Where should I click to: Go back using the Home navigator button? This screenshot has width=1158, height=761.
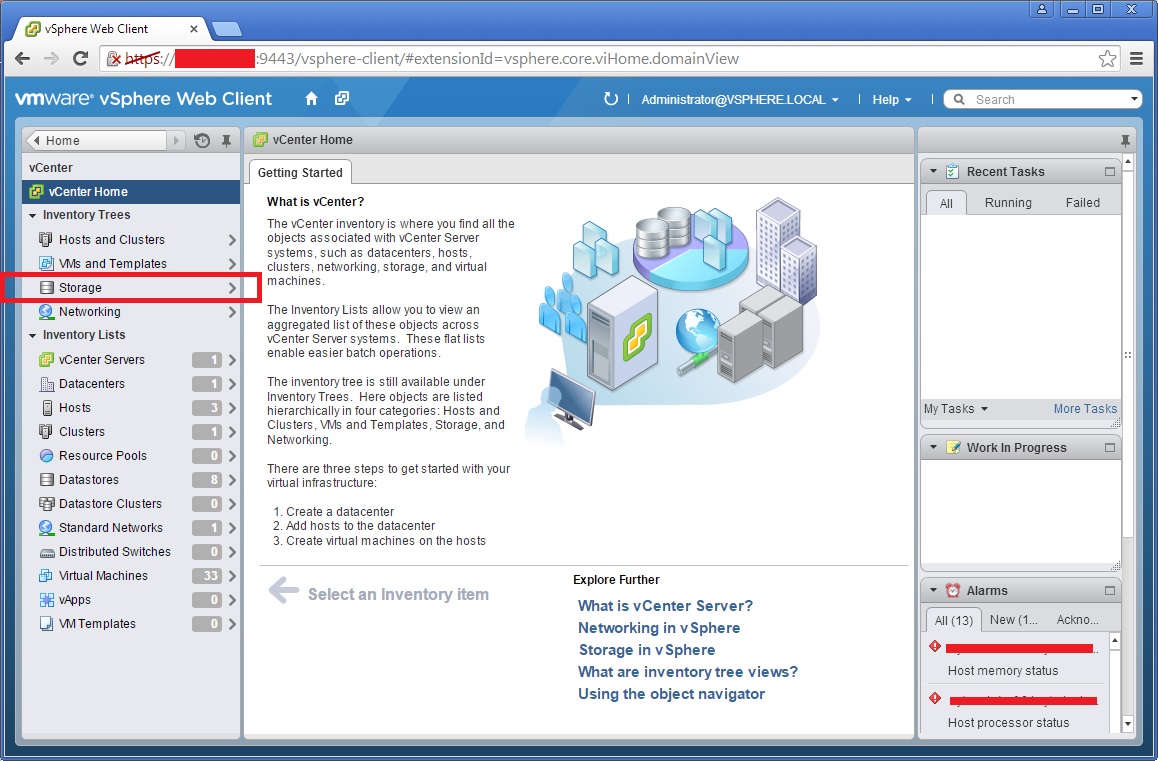(x=96, y=140)
